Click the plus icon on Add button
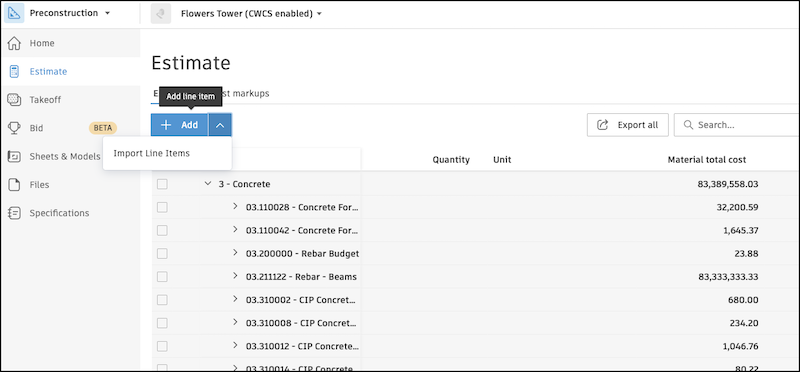The width and height of the screenshot is (800, 372). pyautogui.click(x=166, y=125)
